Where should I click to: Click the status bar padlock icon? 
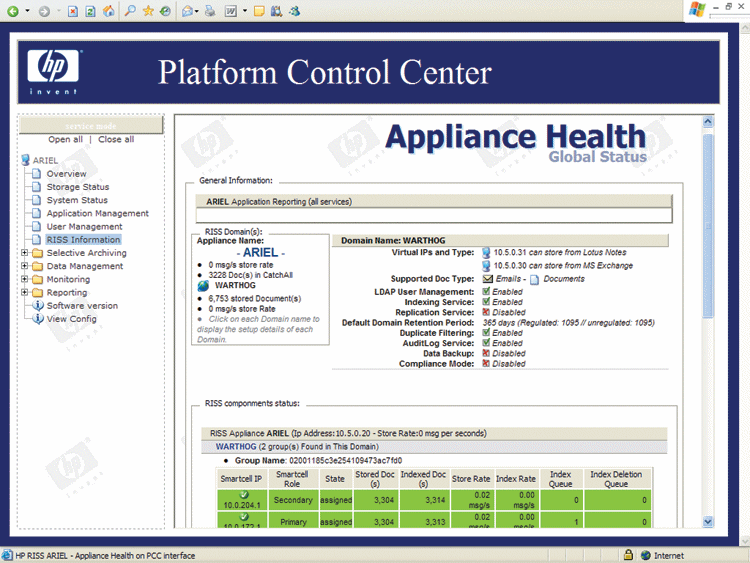coord(628,555)
